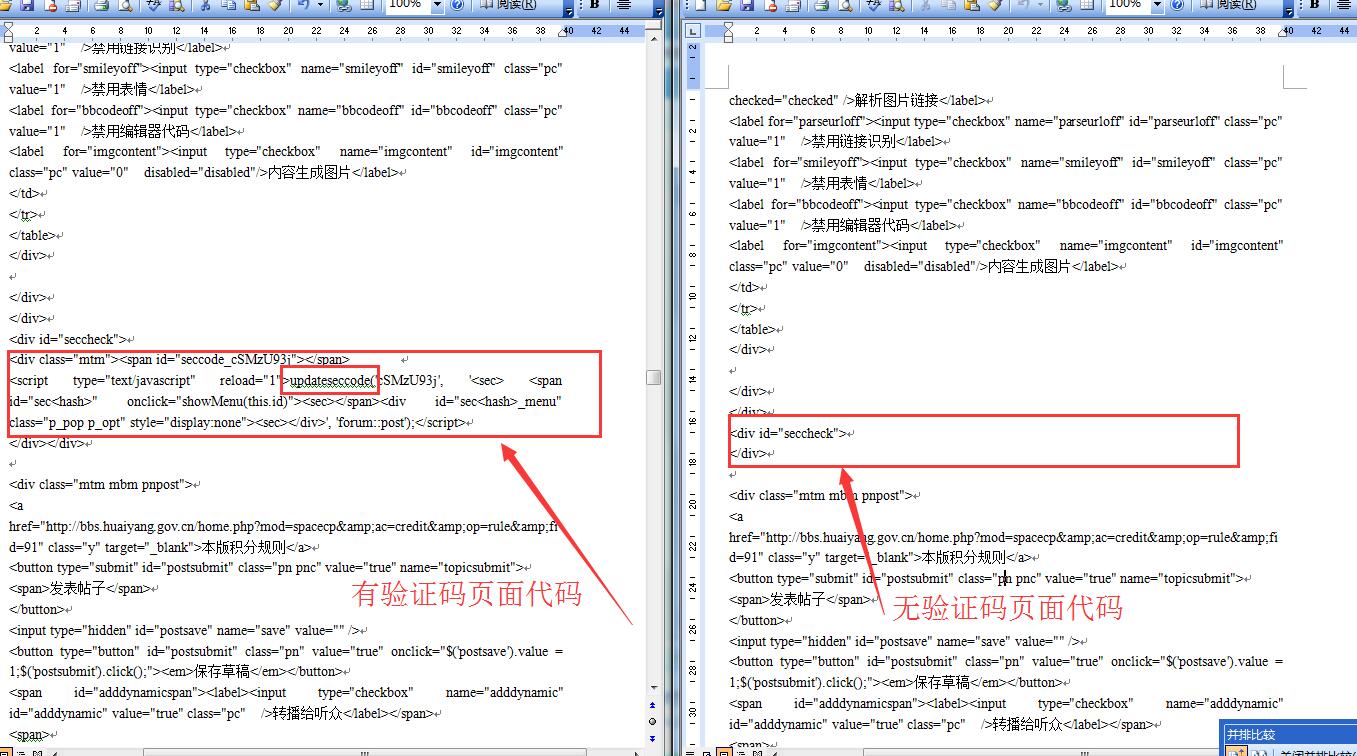The height and width of the screenshot is (756, 1357).
Task: Toggle Bold formatting in the right window
Action: [x=1314, y=5]
